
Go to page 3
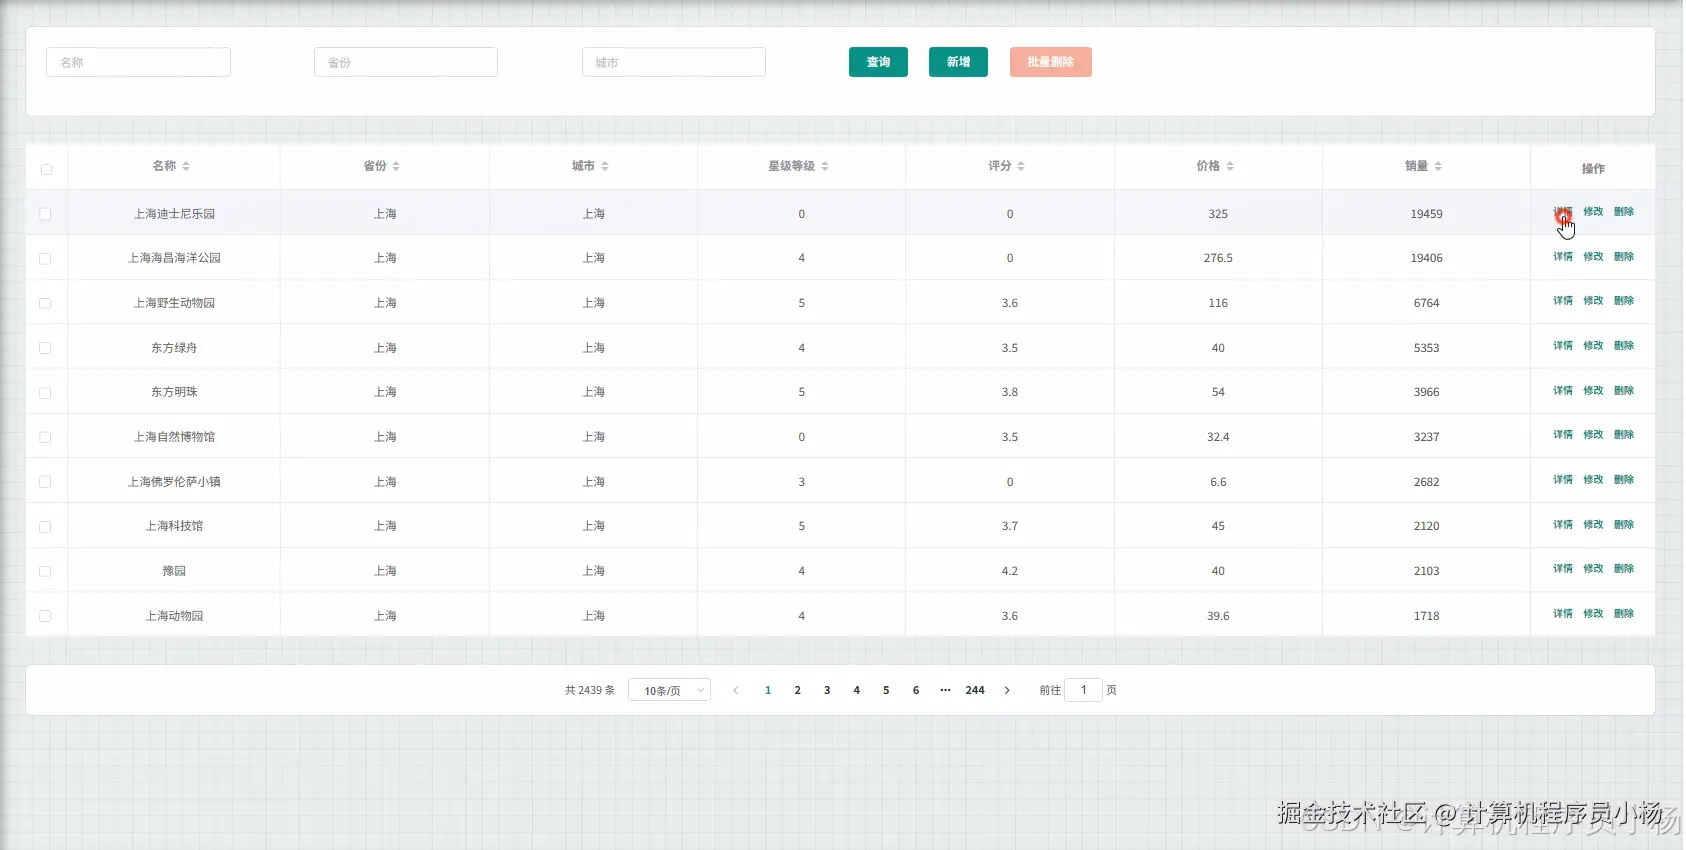[x=827, y=690]
